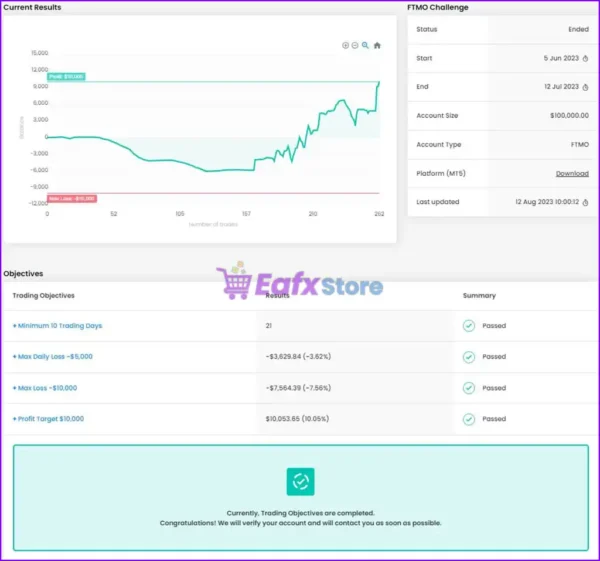Click Passed checkmark for Max Loss row
600x561 pixels.
[469, 388]
